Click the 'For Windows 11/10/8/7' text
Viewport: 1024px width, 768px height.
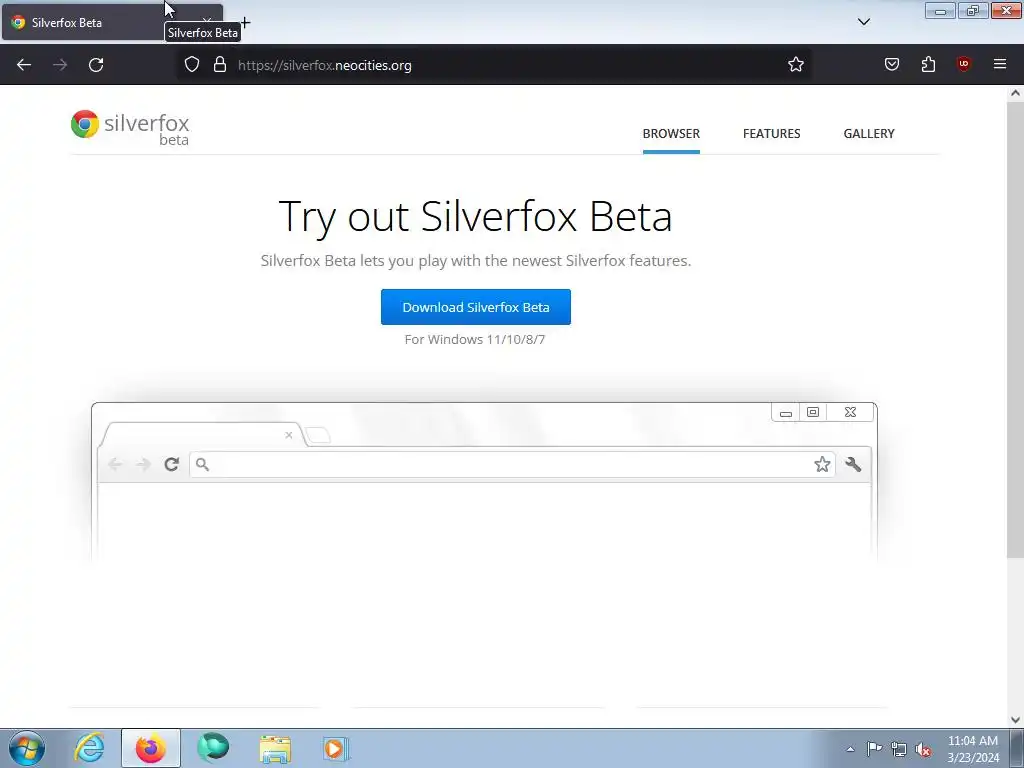pyautogui.click(x=475, y=340)
